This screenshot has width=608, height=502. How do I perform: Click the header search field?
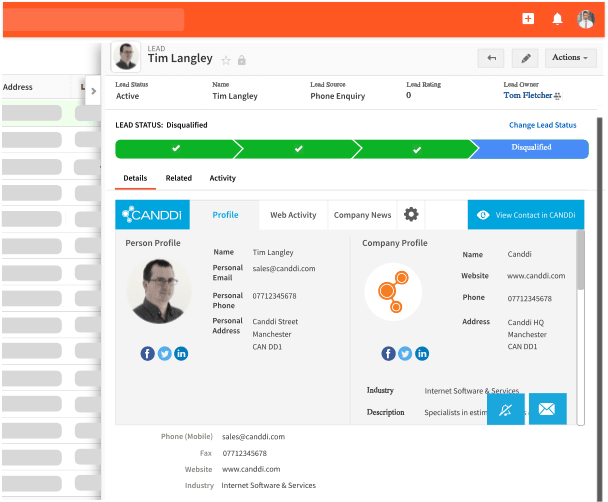[x=93, y=19]
